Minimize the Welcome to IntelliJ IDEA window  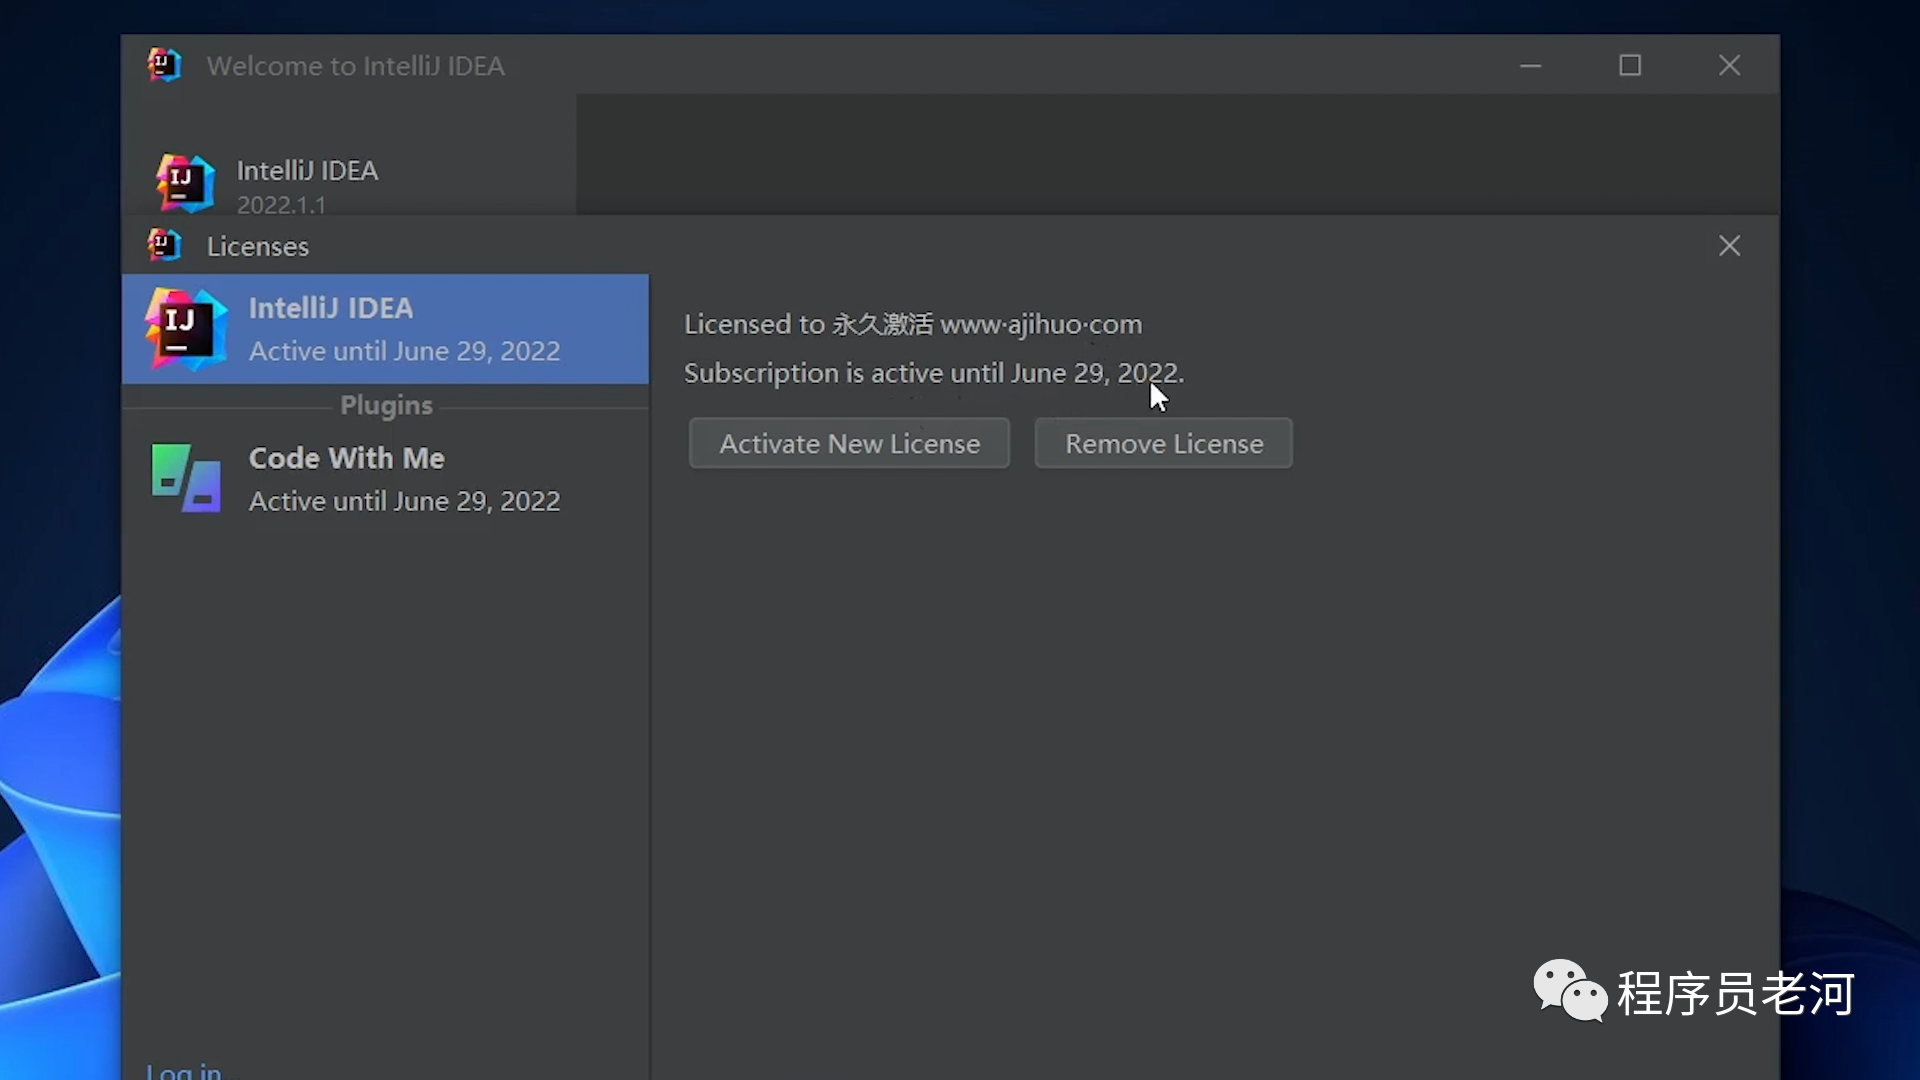tap(1531, 66)
